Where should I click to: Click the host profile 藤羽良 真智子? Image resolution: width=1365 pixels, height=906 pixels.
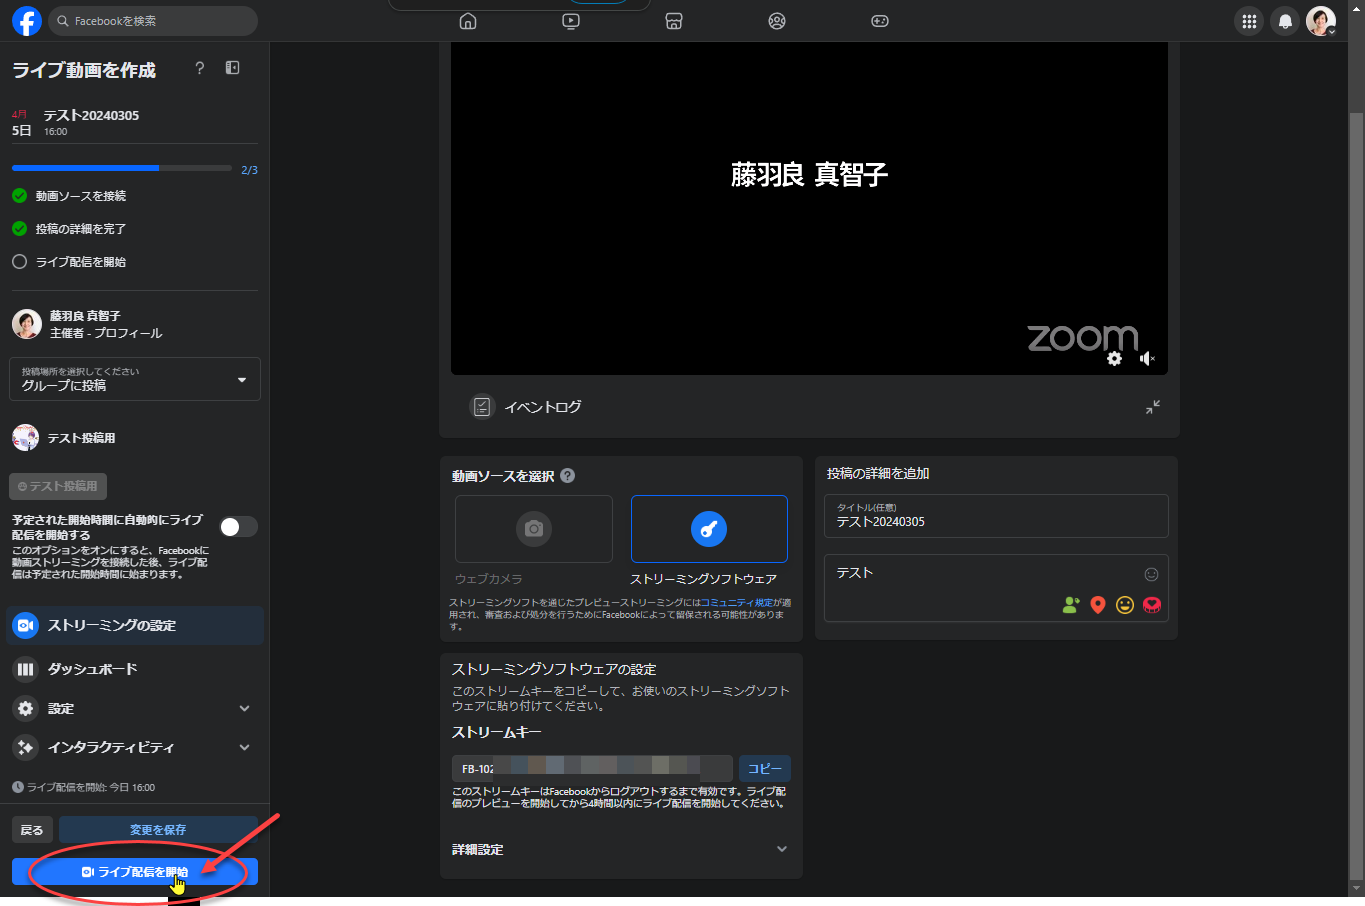[x=87, y=324]
